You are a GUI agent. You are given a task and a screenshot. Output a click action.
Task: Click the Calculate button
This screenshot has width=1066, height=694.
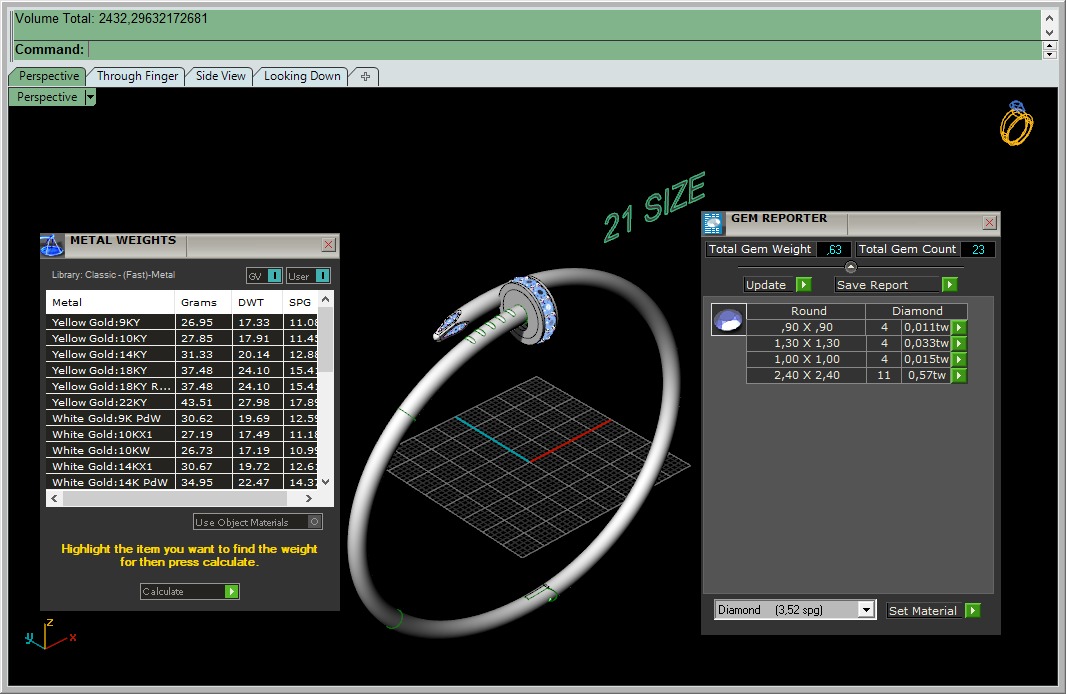190,591
